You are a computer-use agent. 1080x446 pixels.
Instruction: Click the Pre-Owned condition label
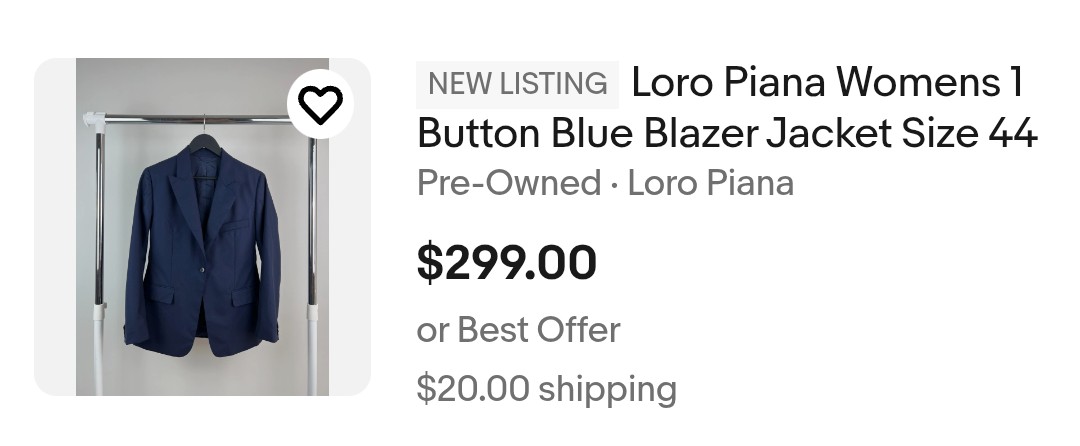pos(508,183)
